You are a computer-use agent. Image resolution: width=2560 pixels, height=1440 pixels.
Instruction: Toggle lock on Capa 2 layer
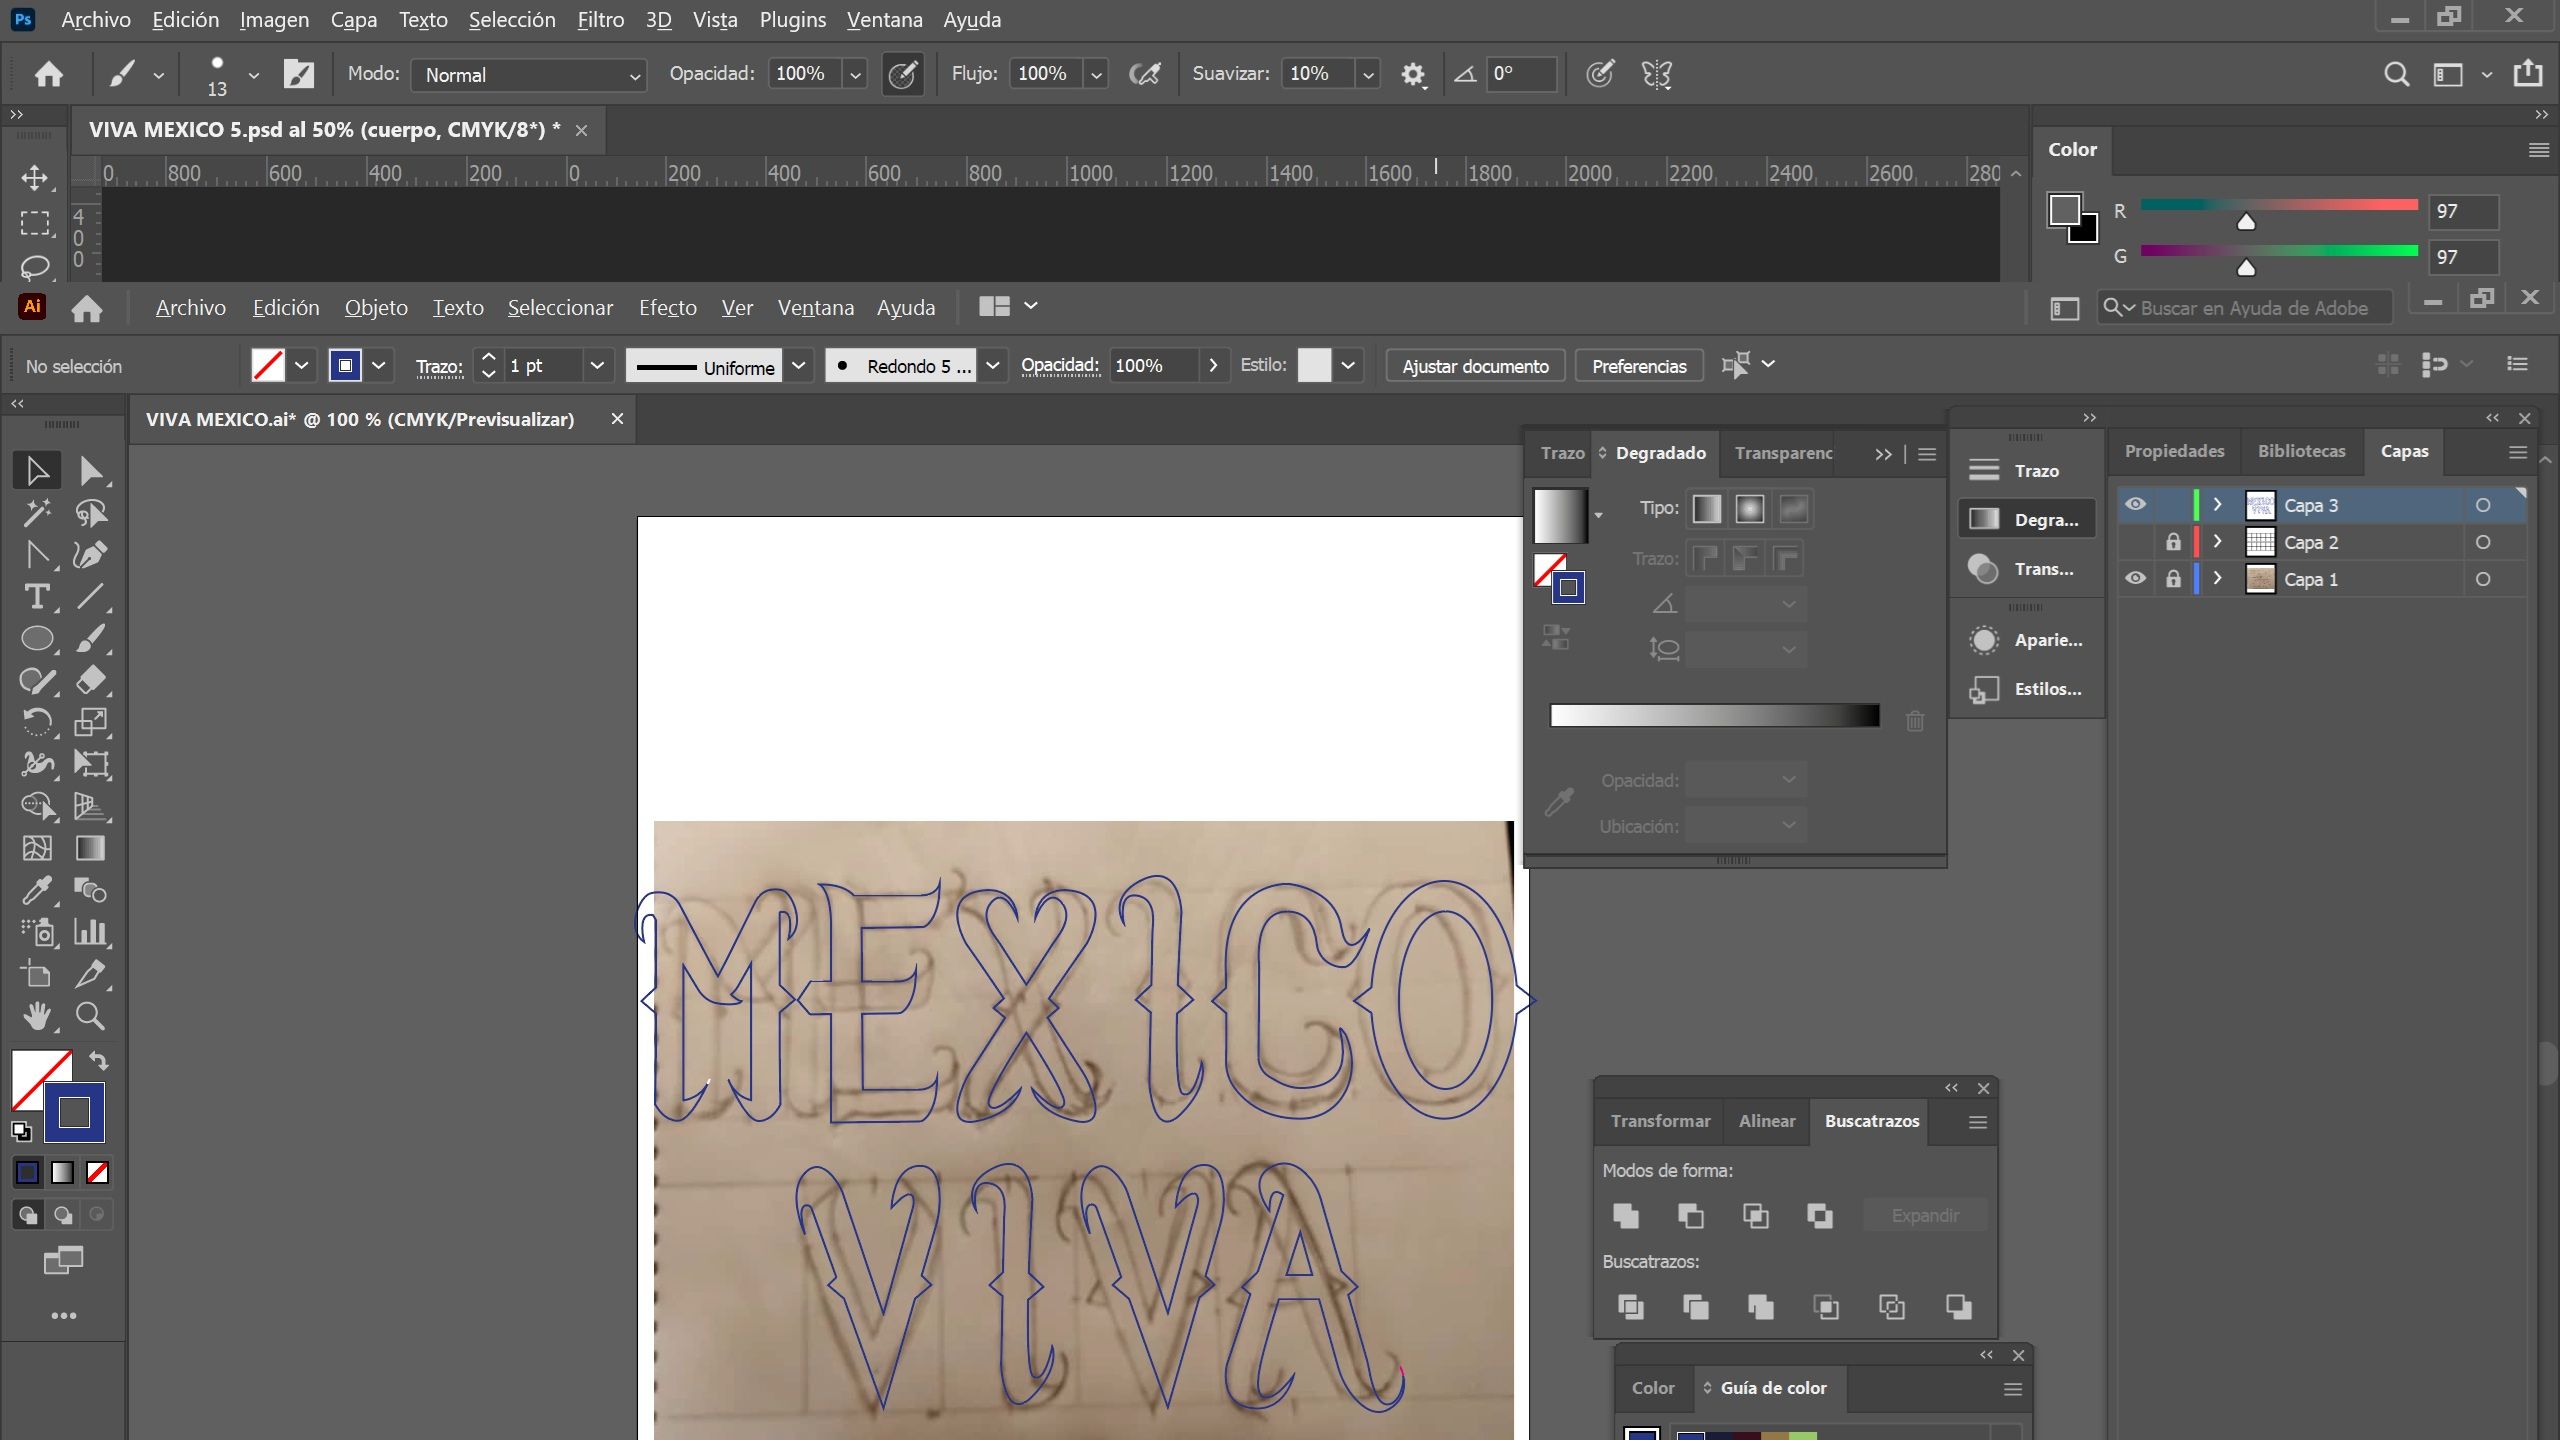coord(2173,542)
